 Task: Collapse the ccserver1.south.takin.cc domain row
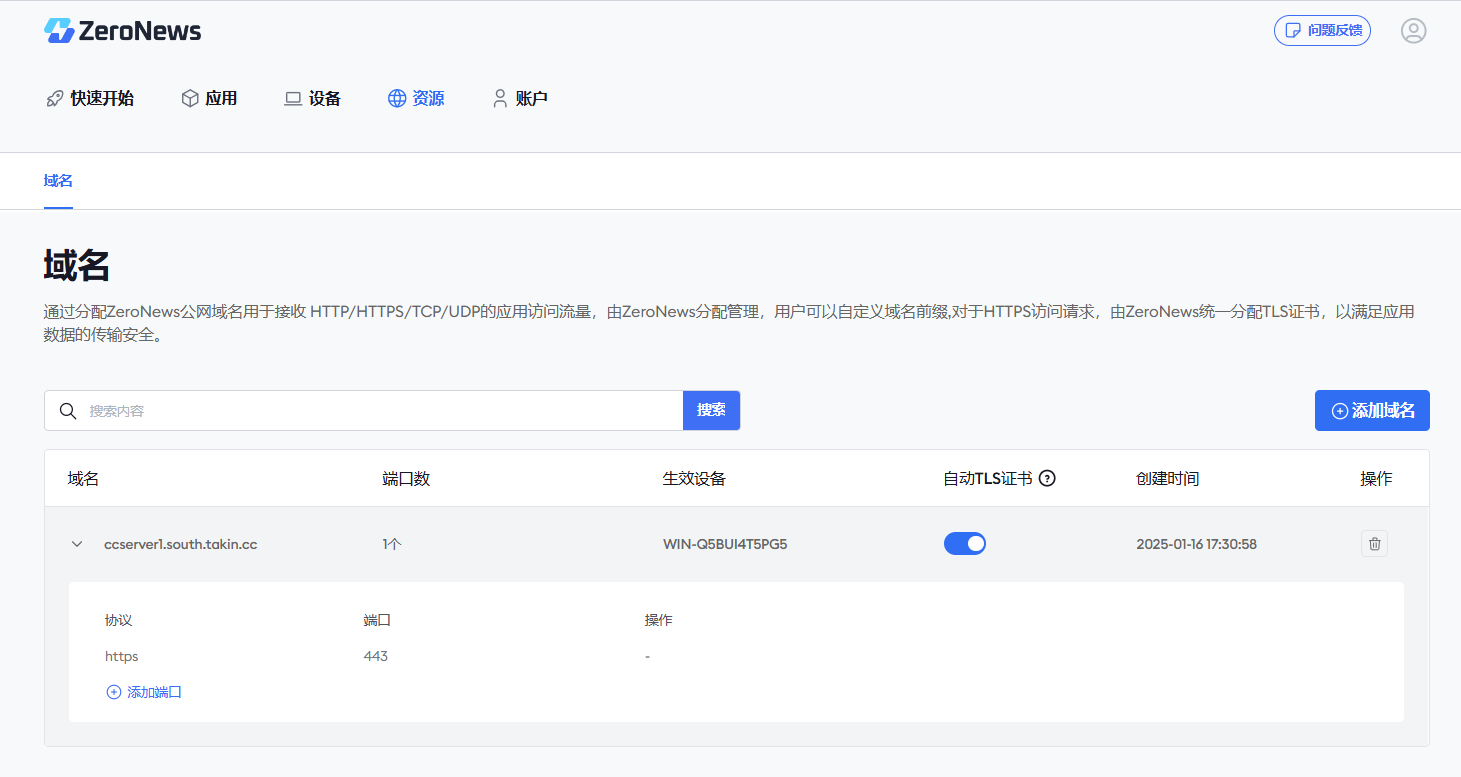point(77,544)
